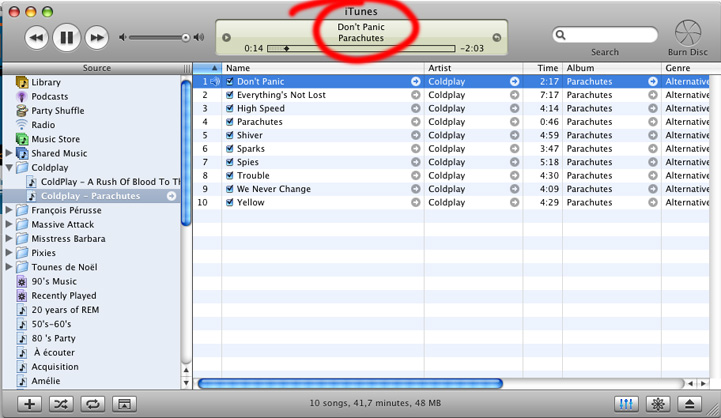
Task: Click the Burn Disc icon
Action: click(x=688, y=33)
